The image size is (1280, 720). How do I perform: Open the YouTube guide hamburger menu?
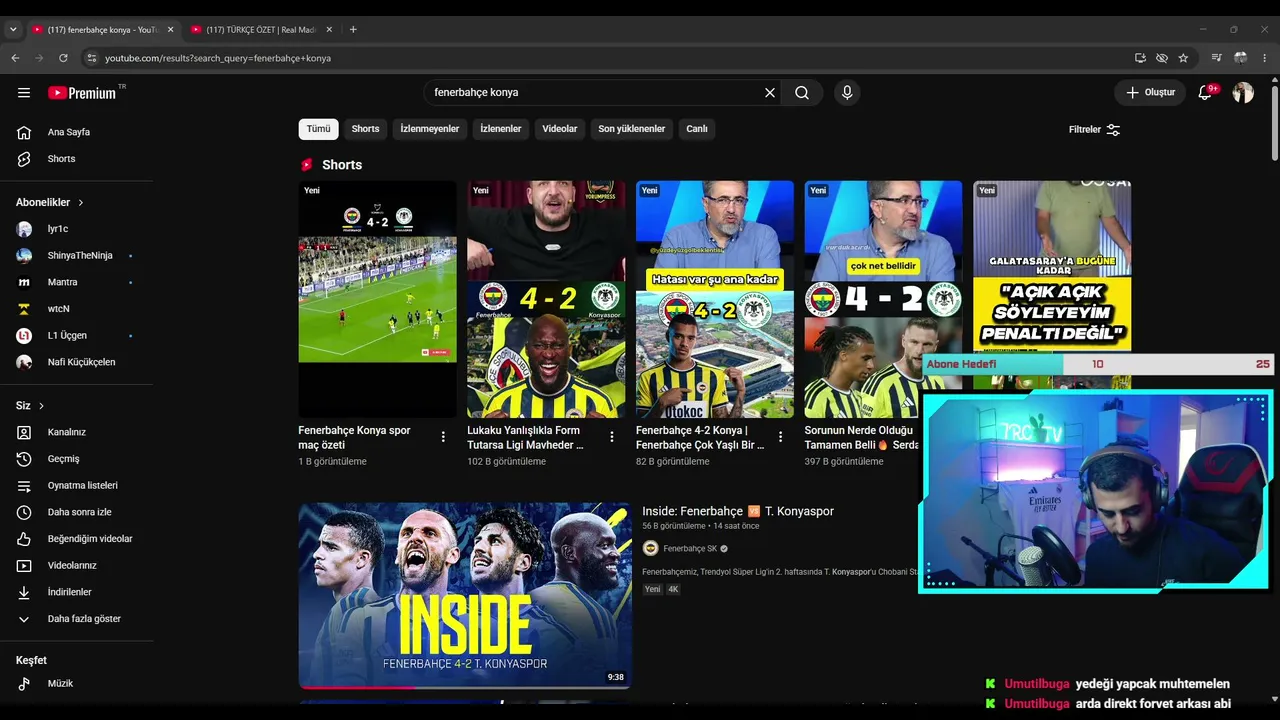[x=24, y=93]
